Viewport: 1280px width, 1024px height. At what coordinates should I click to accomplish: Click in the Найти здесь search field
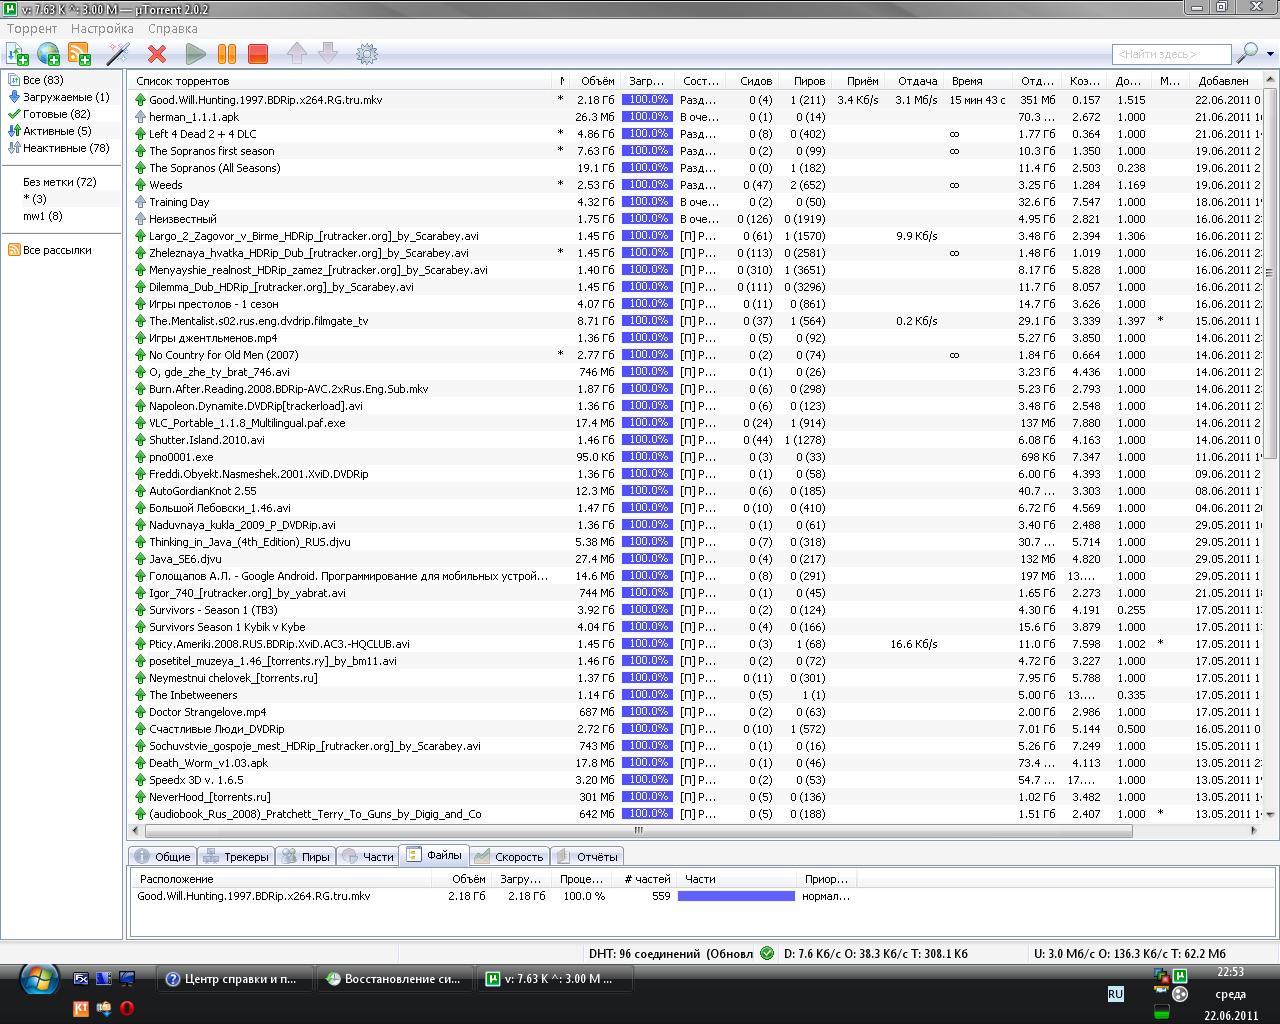coord(1170,54)
